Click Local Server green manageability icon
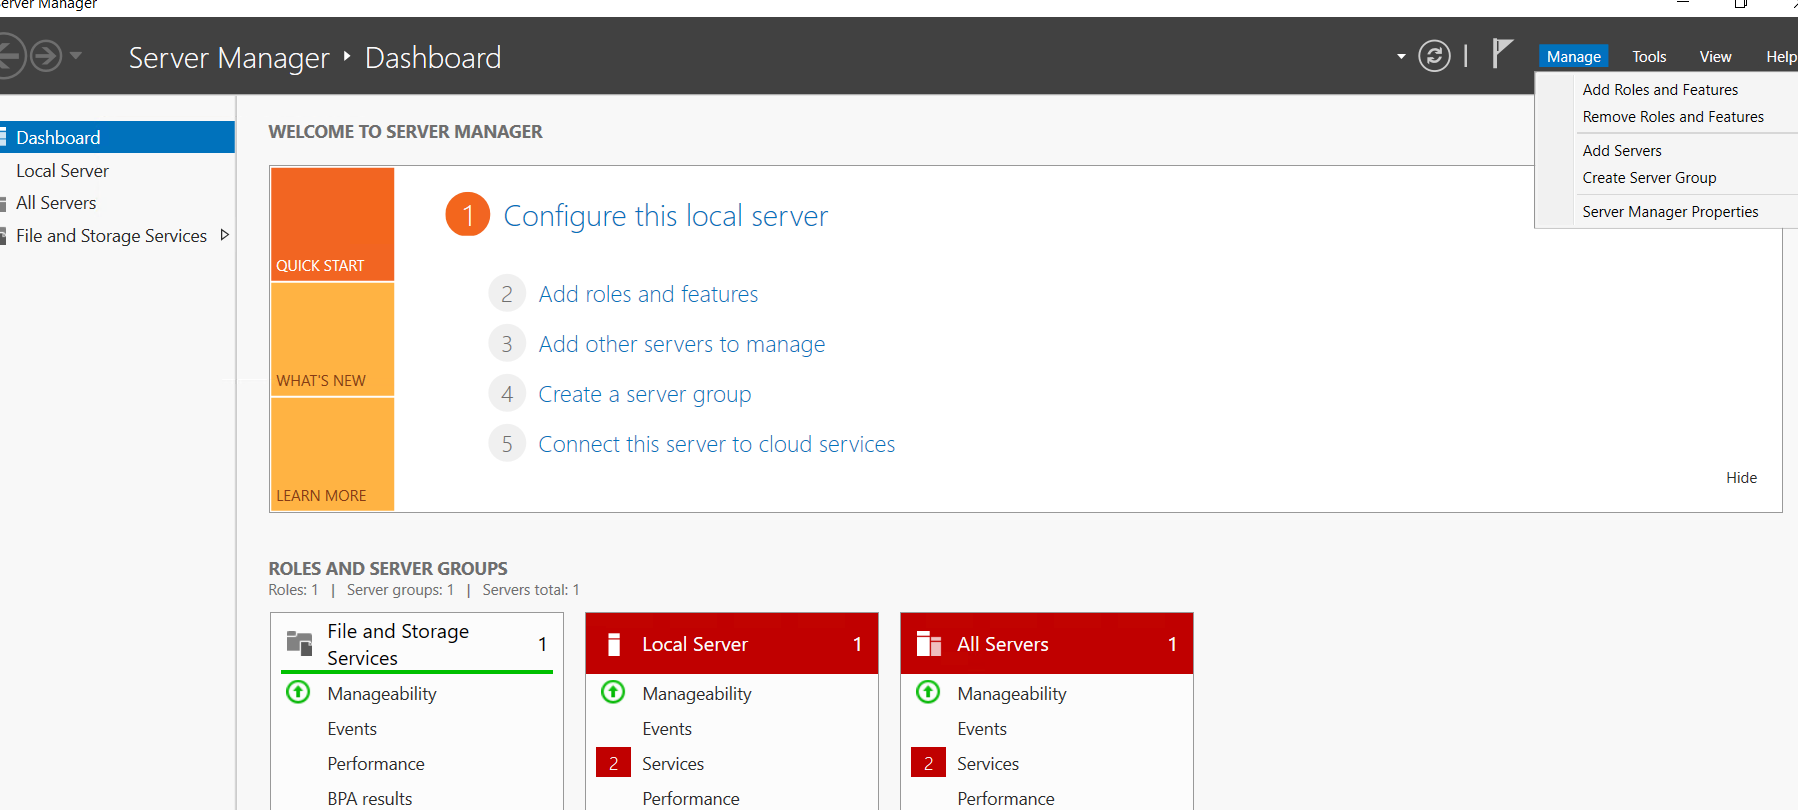The width and height of the screenshot is (1798, 810). [x=613, y=692]
